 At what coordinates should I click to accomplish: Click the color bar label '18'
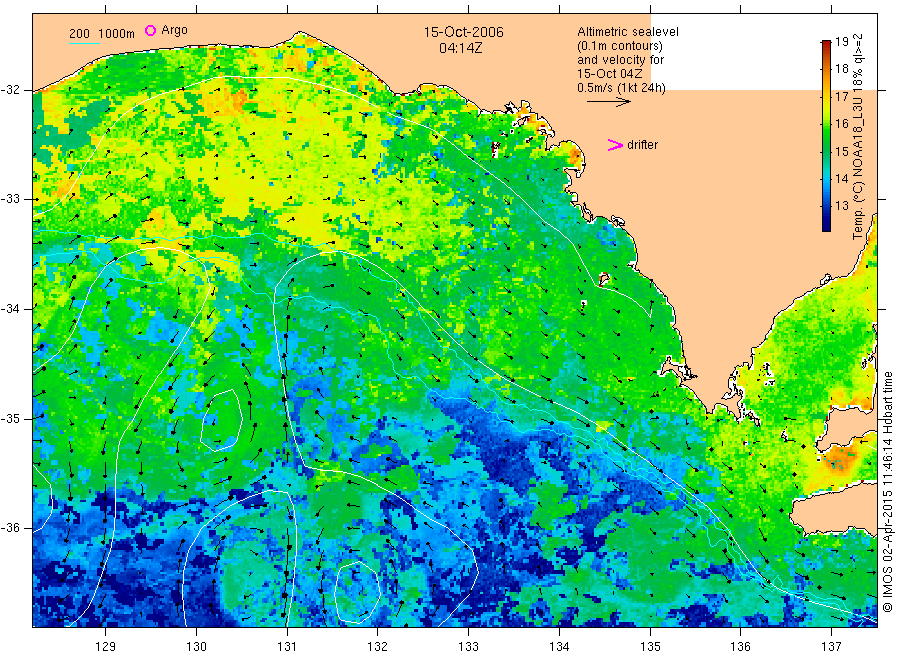[841, 69]
